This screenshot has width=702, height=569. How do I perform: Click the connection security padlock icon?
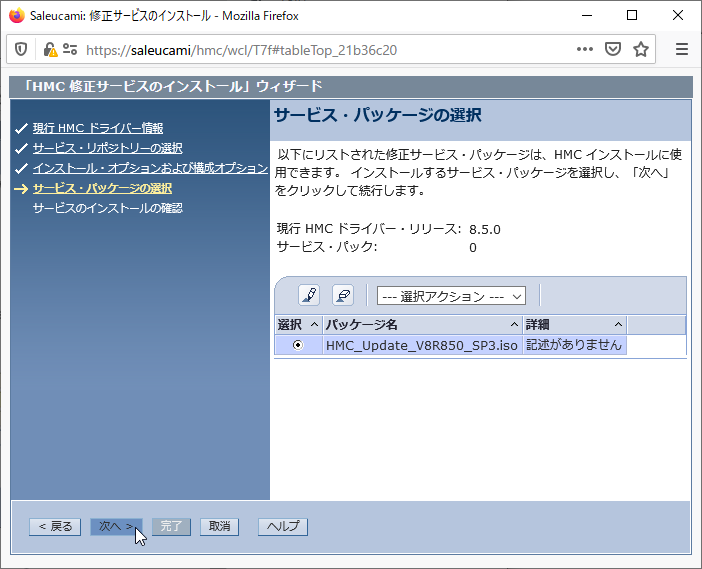pyautogui.click(x=48, y=49)
